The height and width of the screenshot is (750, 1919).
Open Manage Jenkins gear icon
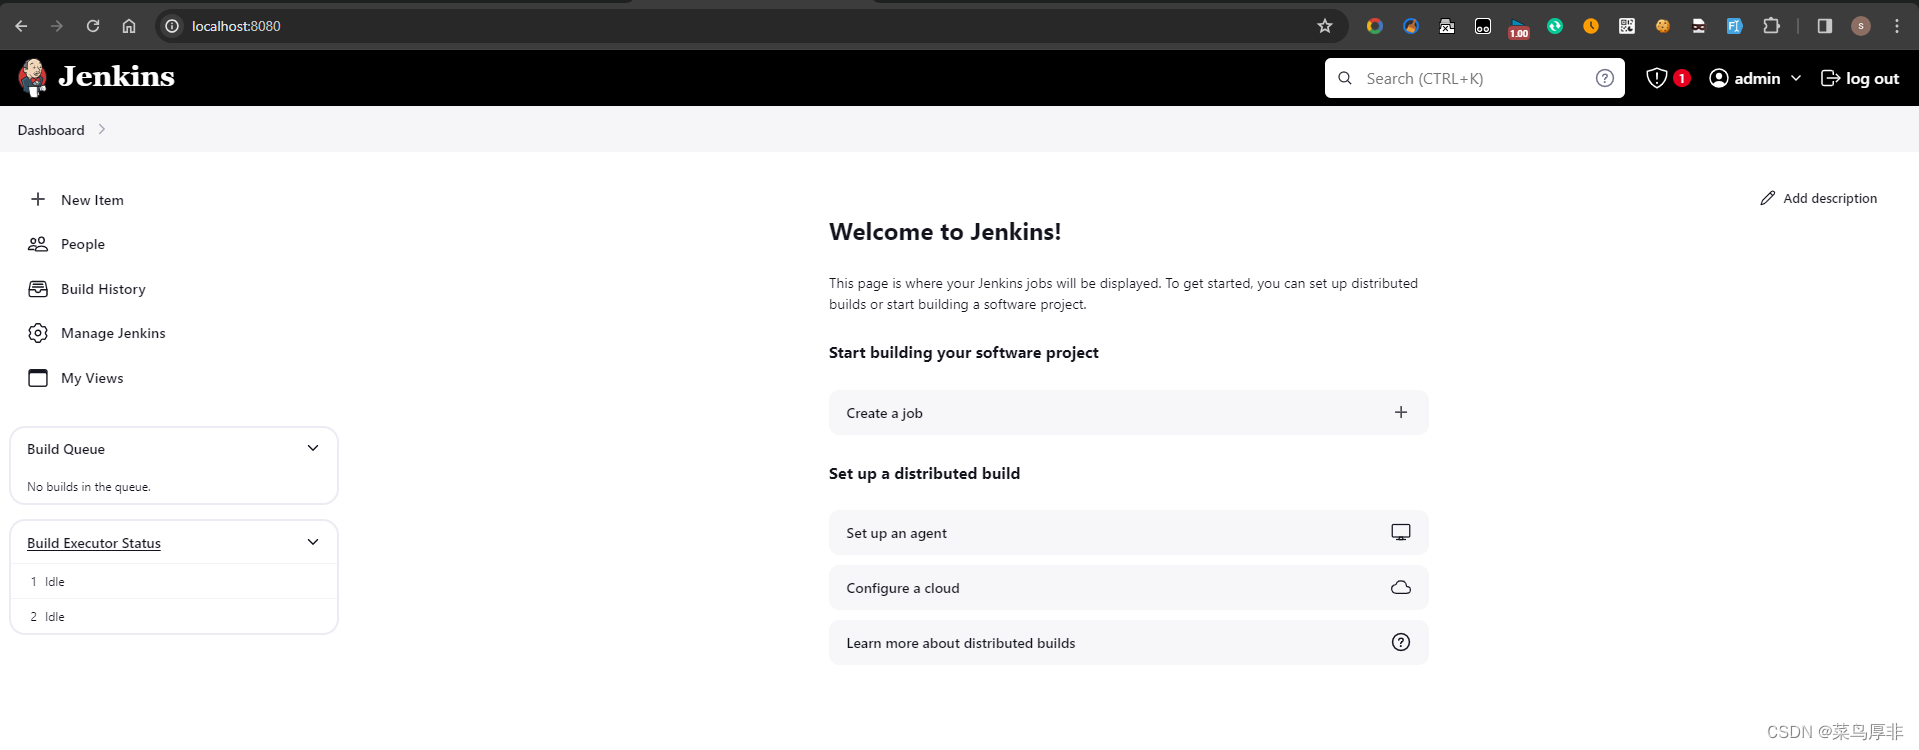coord(38,333)
